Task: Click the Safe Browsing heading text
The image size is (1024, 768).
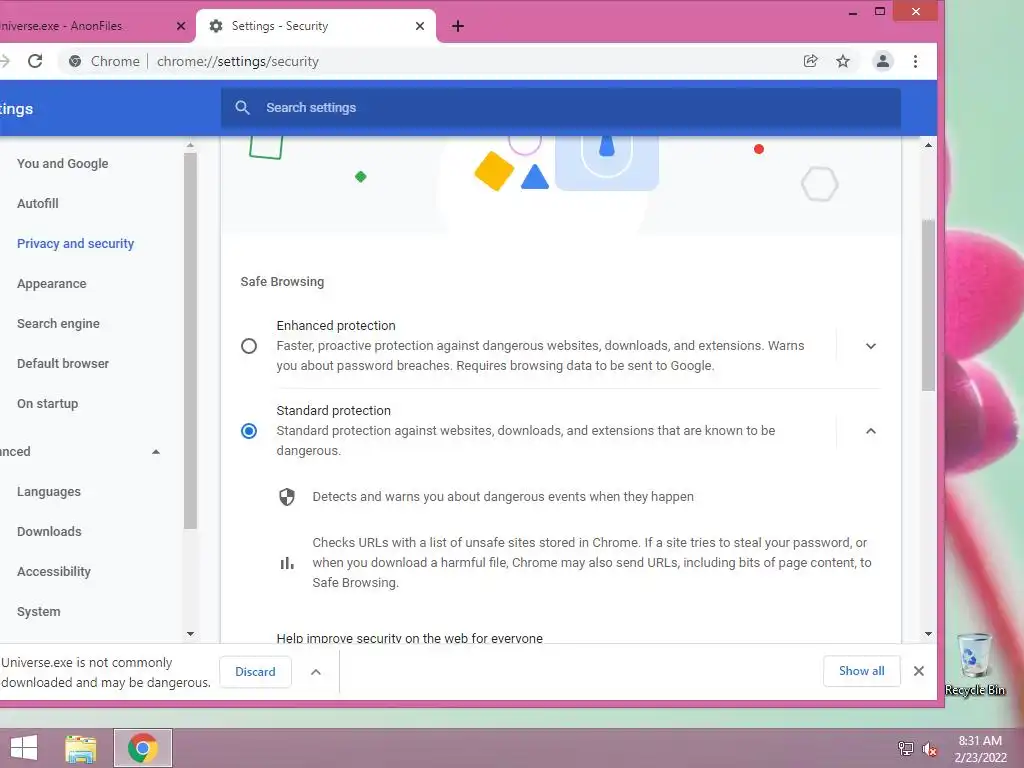Action: click(x=282, y=282)
